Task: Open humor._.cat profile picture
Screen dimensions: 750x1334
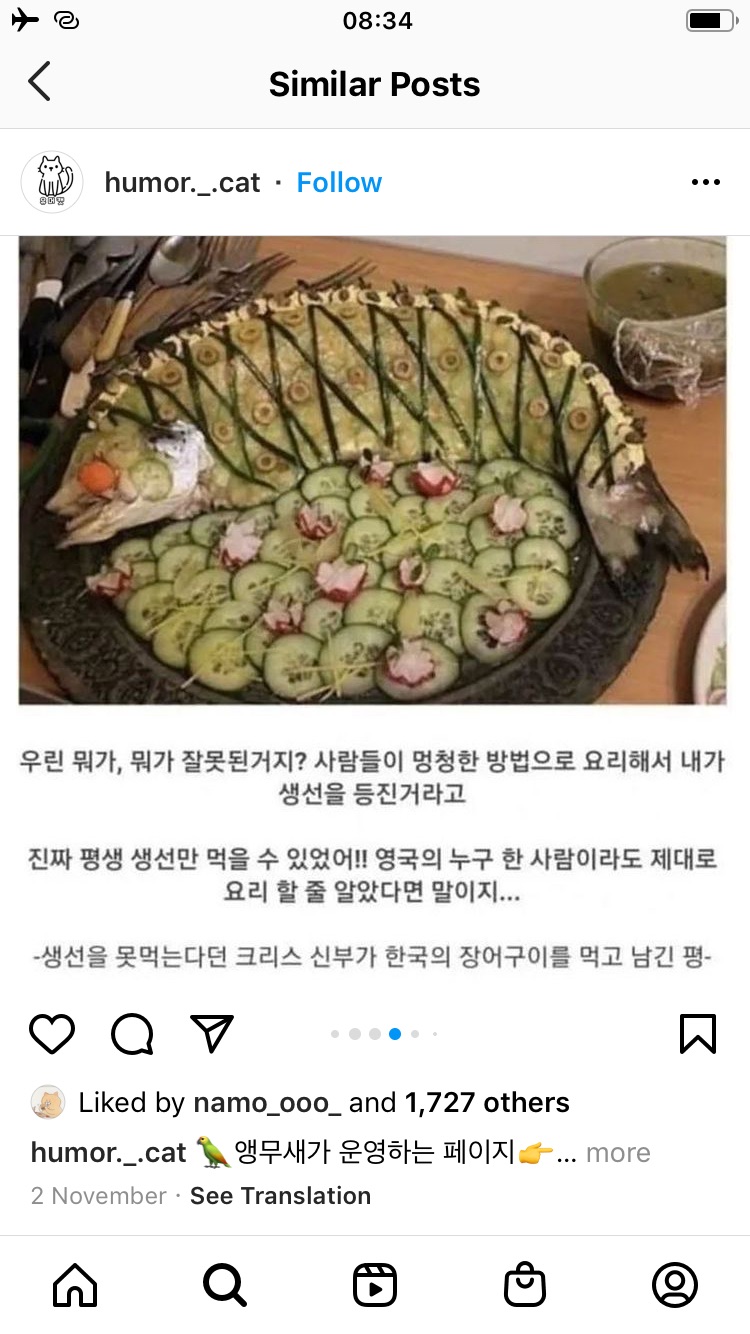Action: (52, 182)
